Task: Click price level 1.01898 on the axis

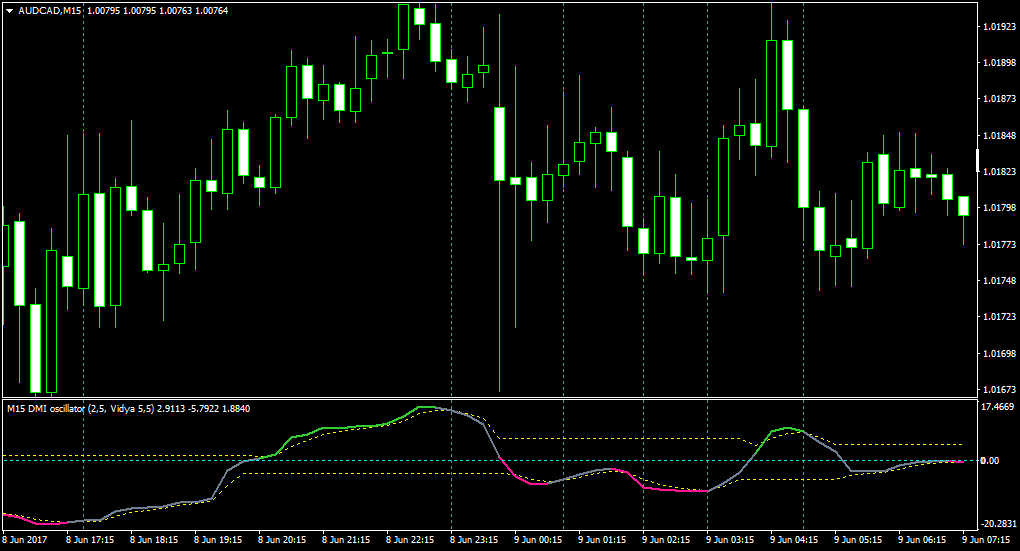Action: (x=999, y=63)
